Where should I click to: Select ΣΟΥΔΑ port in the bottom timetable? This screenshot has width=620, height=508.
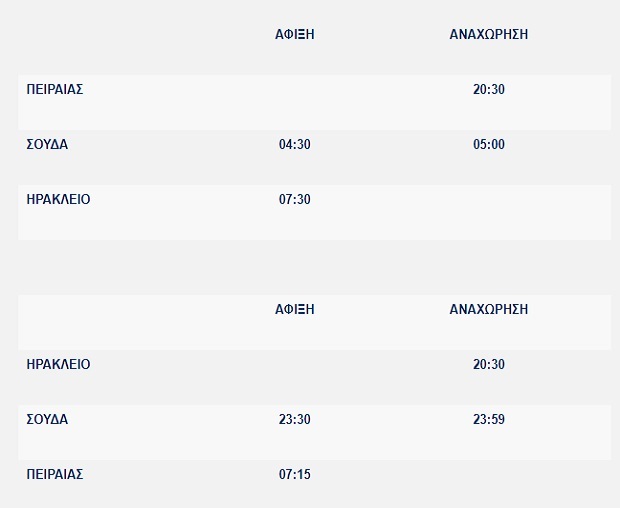click(x=47, y=419)
